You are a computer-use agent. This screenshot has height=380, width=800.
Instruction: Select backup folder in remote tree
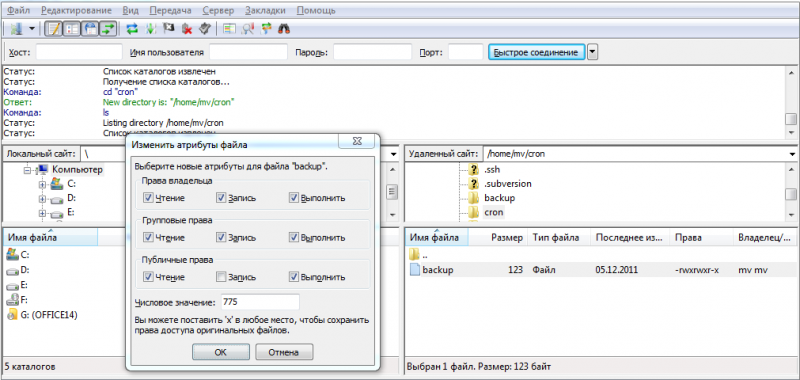(x=499, y=198)
